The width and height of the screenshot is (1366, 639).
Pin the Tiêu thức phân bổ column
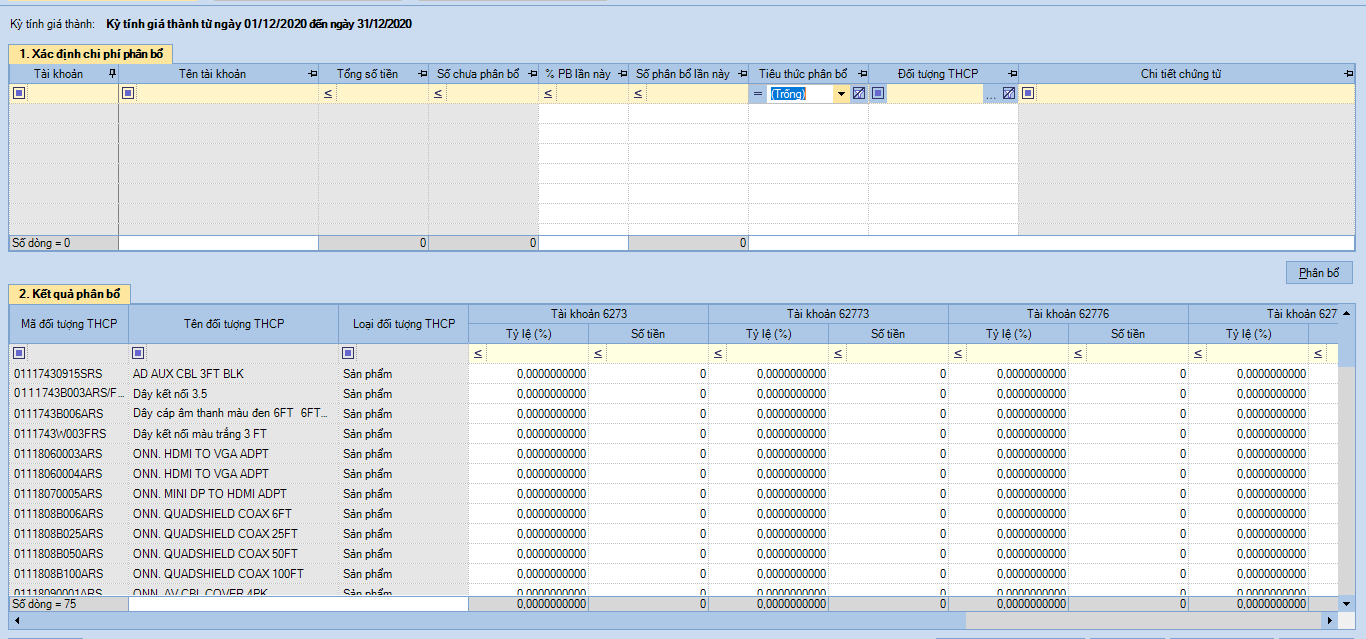862,74
